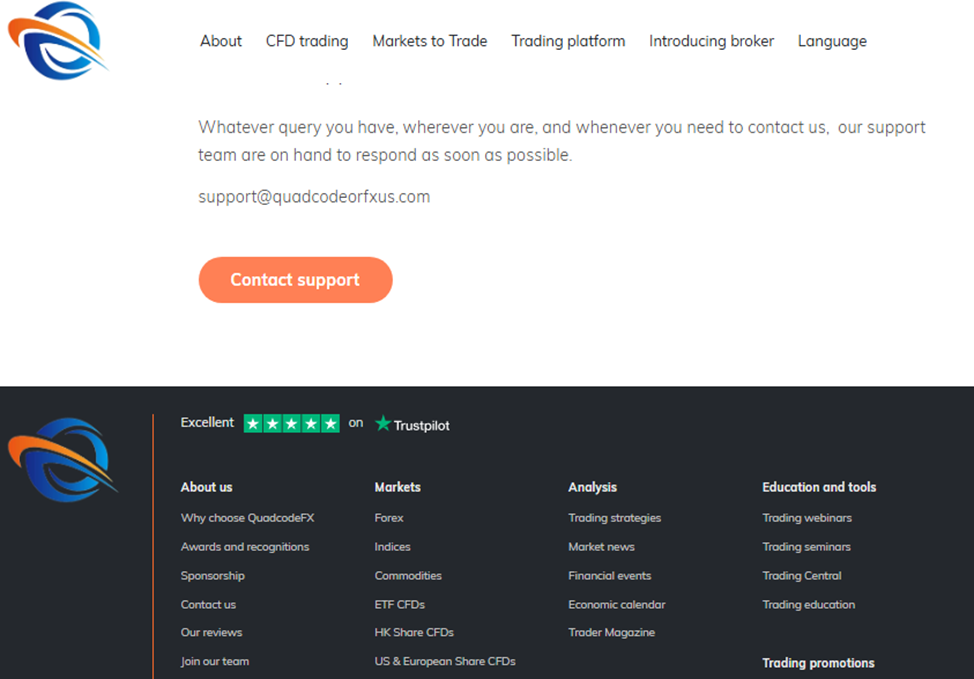
Task: Open Why choose QuadcodeFX link
Action: pyautogui.click(x=247, y=518)
